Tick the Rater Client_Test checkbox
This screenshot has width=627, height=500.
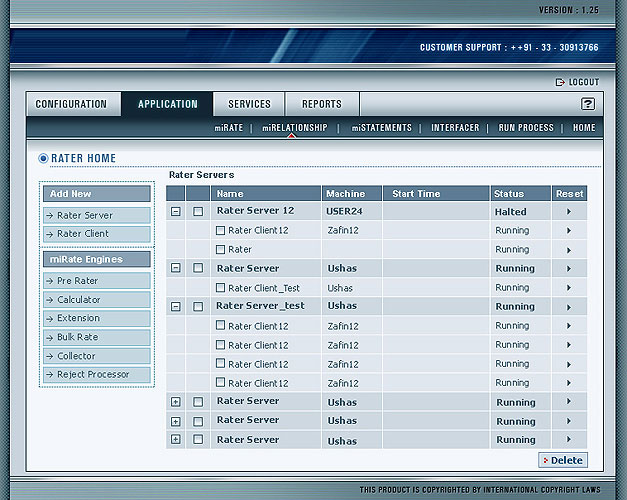(221, 288)
